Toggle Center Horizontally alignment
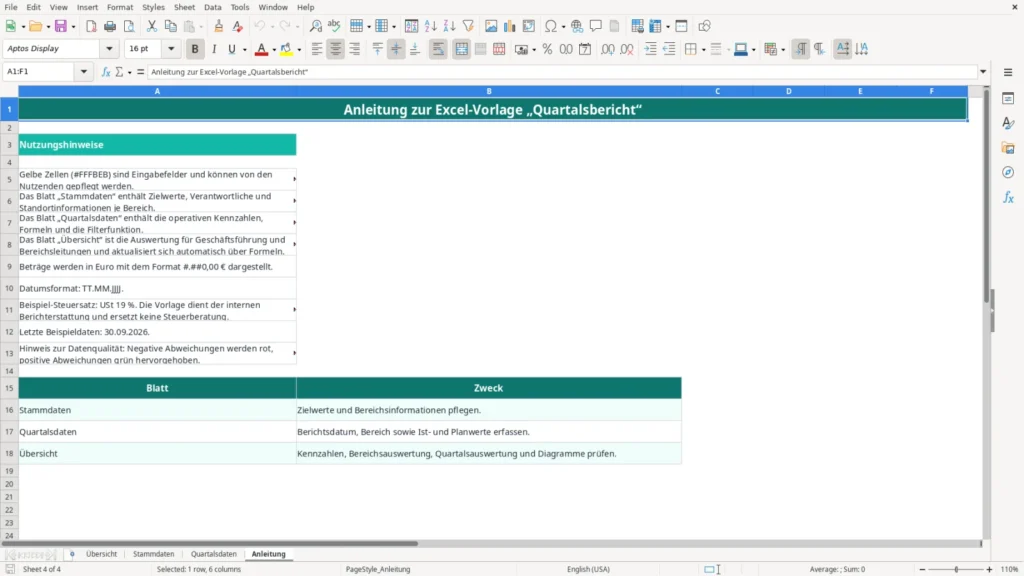This screenshot has height=576, width=1024. click(x=336, y=49)
